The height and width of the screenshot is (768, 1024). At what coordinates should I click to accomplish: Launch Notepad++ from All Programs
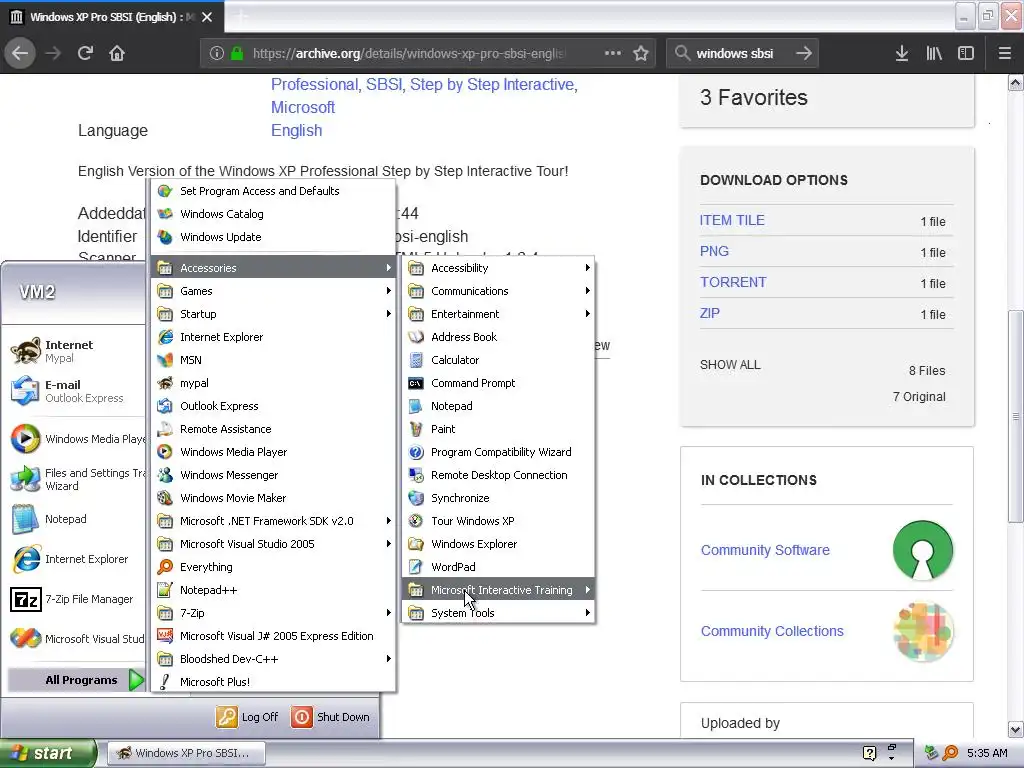click(x=274, y=590)
